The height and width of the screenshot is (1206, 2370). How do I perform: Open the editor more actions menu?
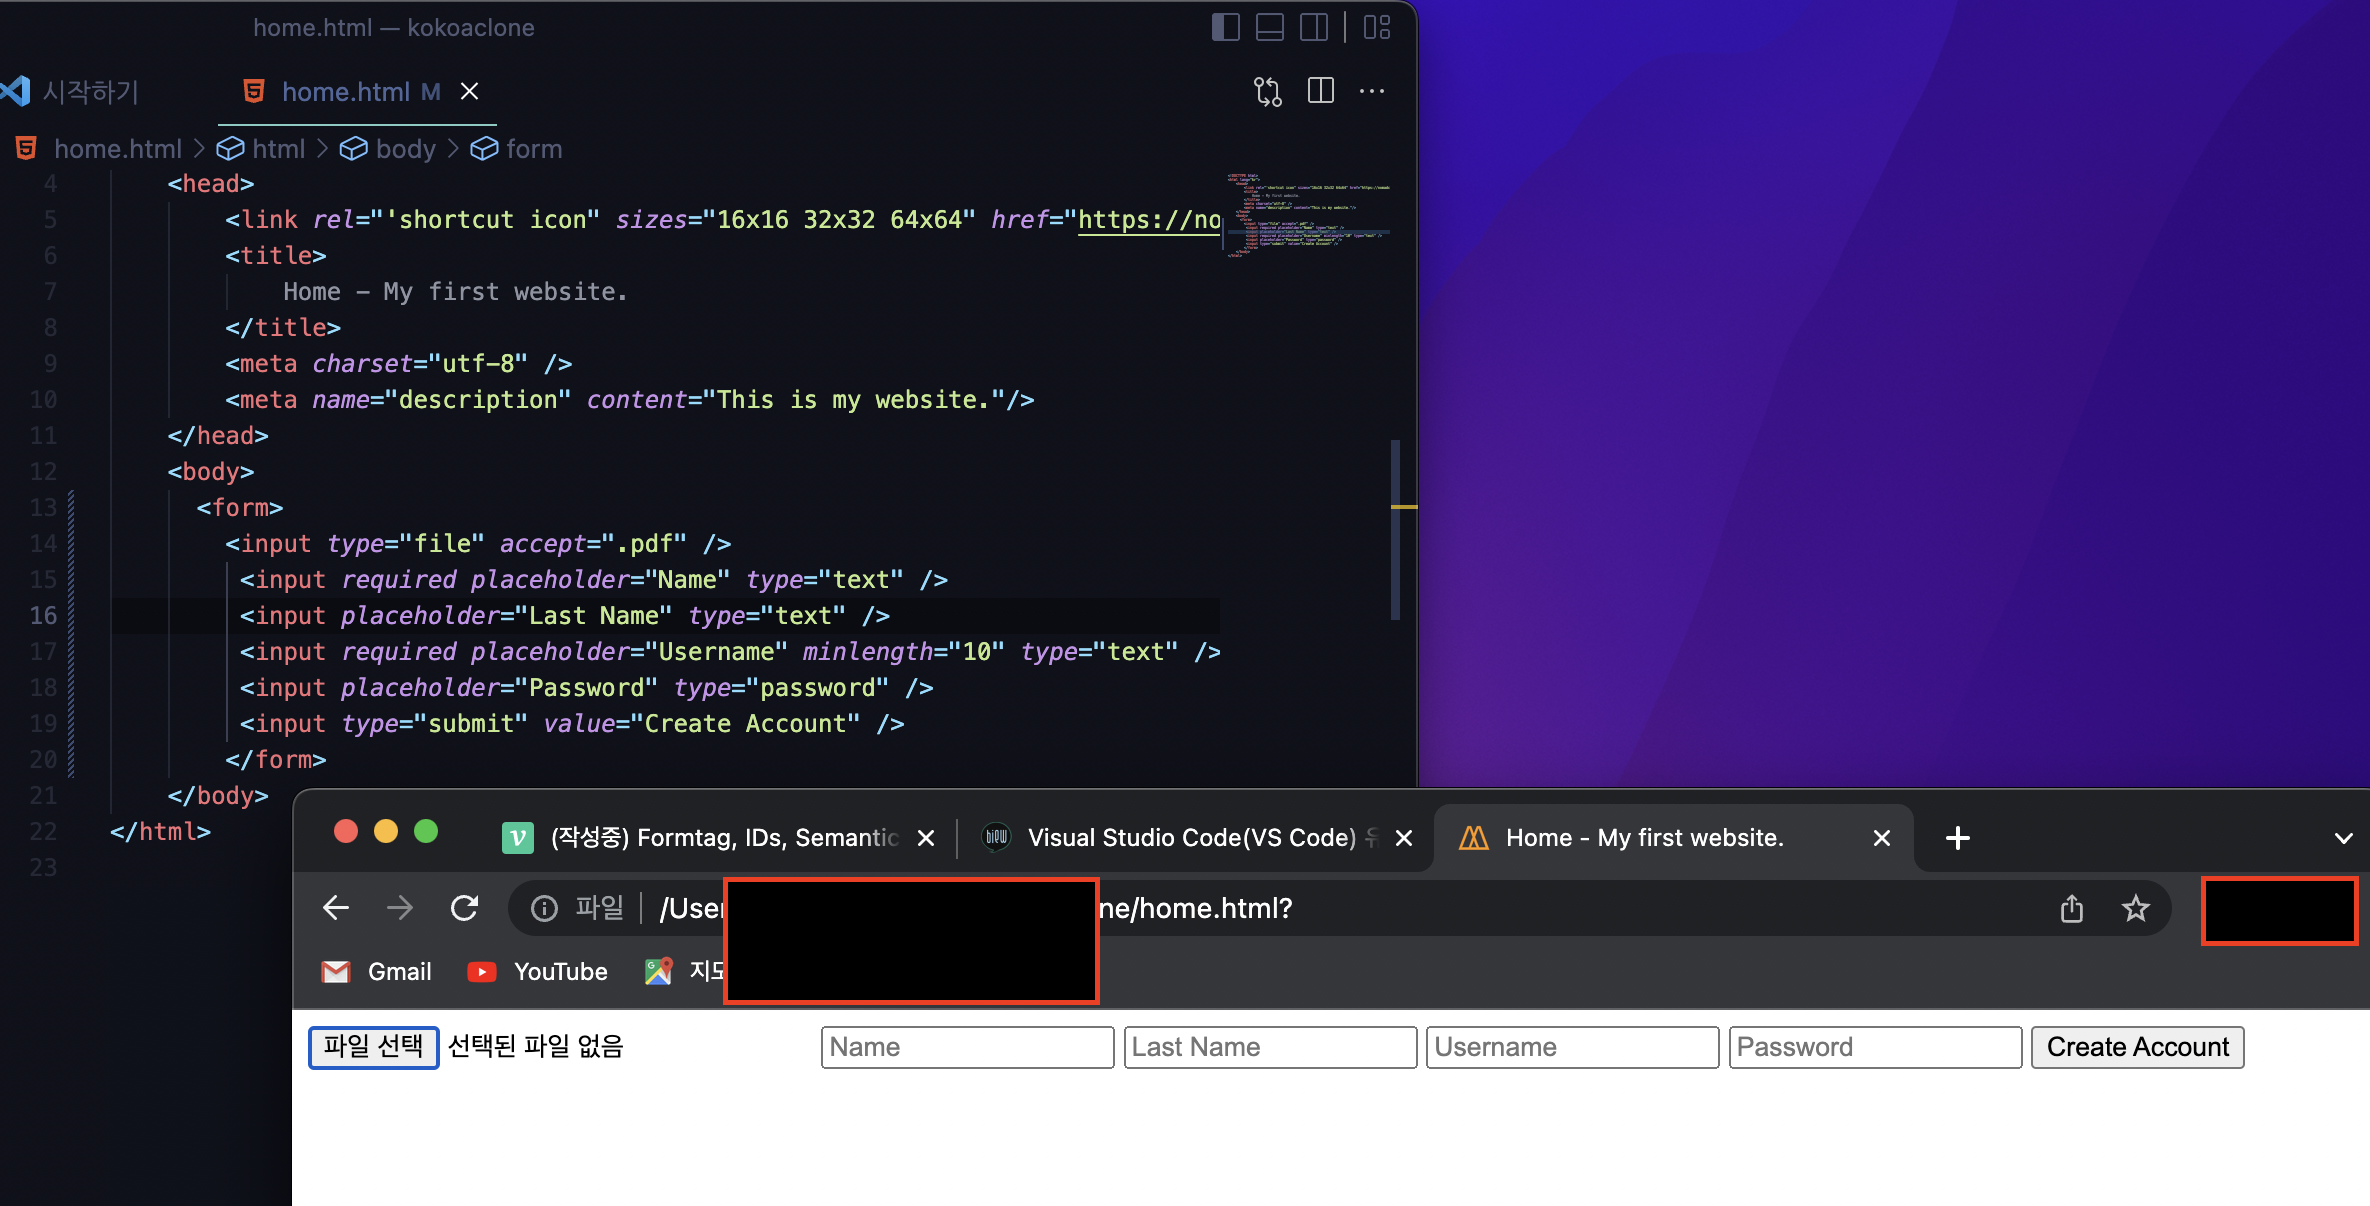[1372, 91]
